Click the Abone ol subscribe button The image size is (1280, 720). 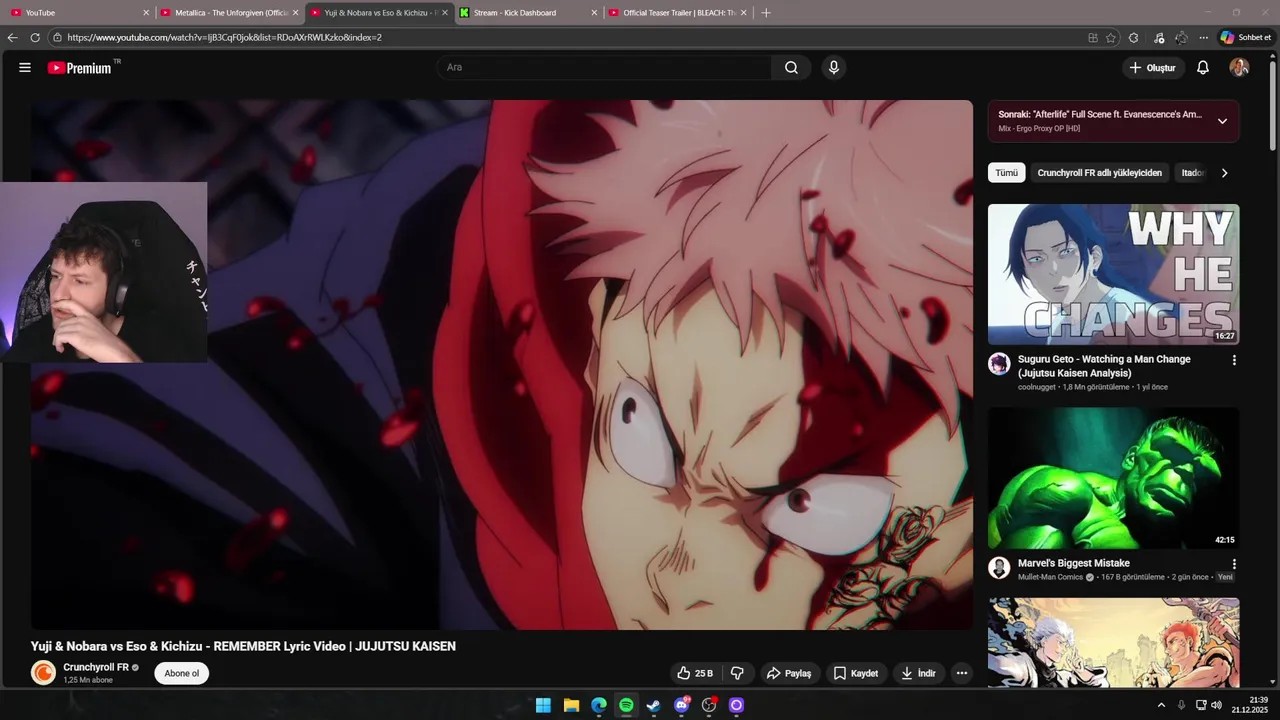point(182,673)
